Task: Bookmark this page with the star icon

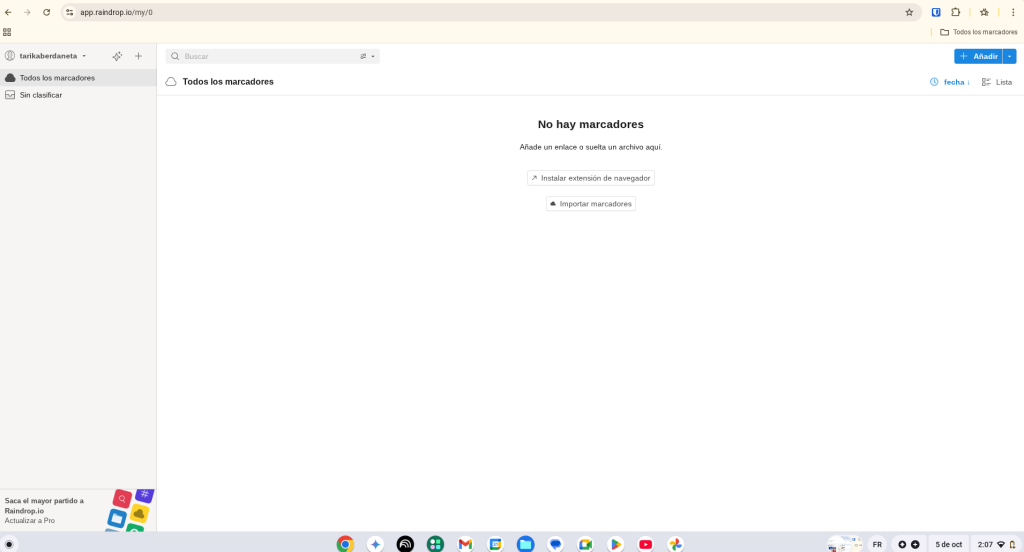Action: point(909,12)
